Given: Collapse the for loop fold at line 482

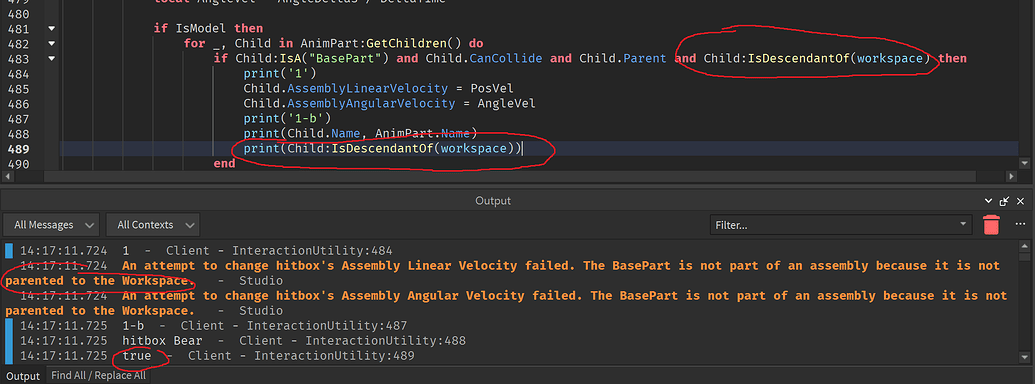Looking at the screenshot, I should click(51, 44).
